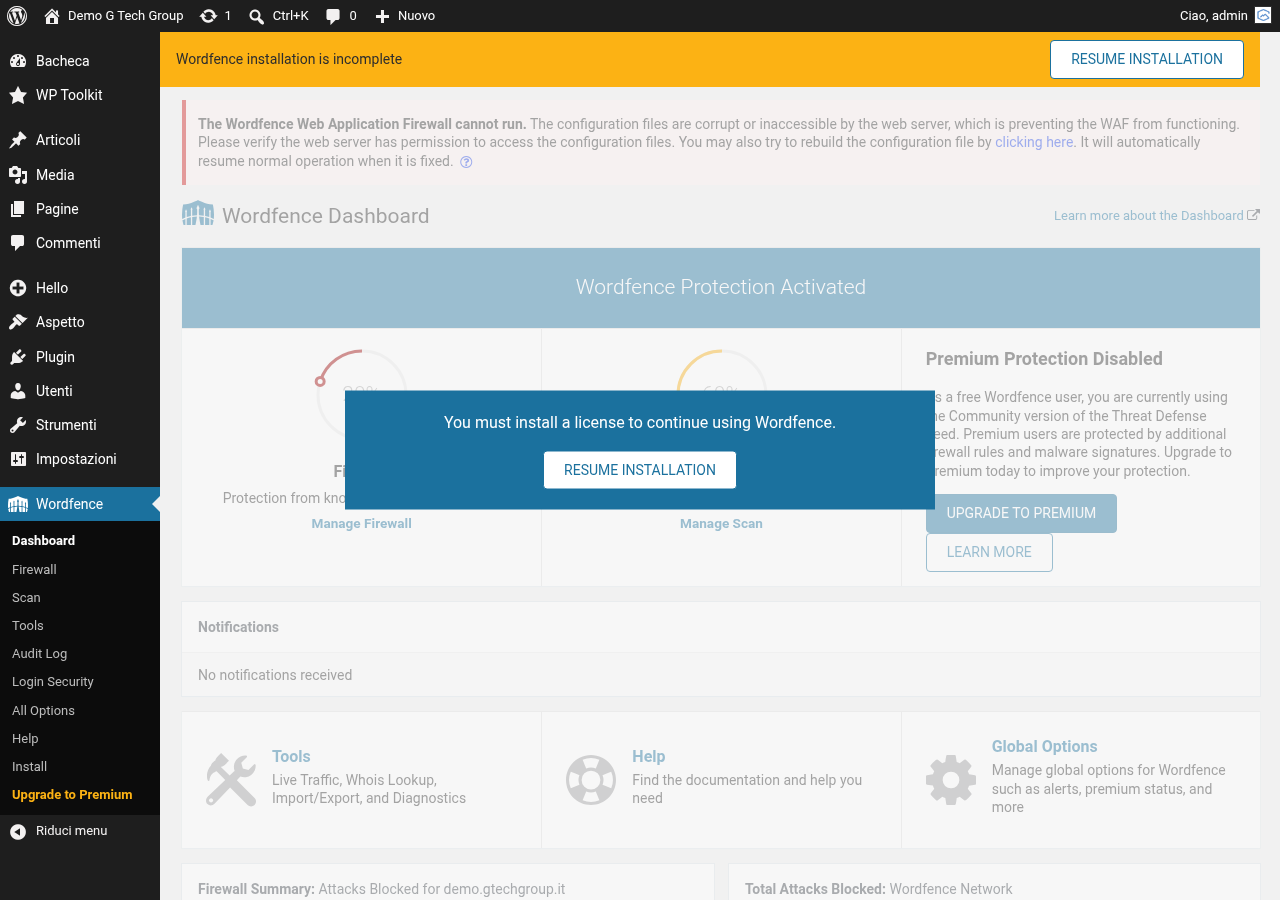Click Resume Installation in the license dialog
Screen dimensions: 1280x900
click(x=640, y=470)
